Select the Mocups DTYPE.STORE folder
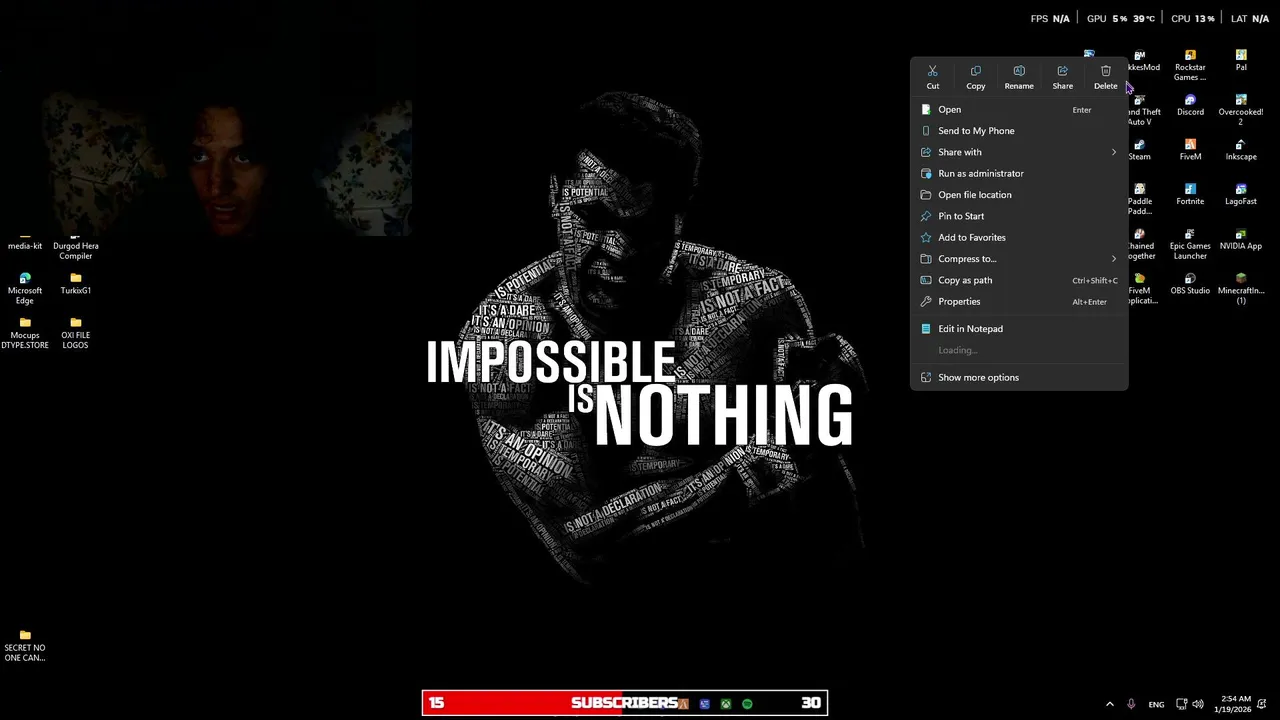 [x=25, y=333]
